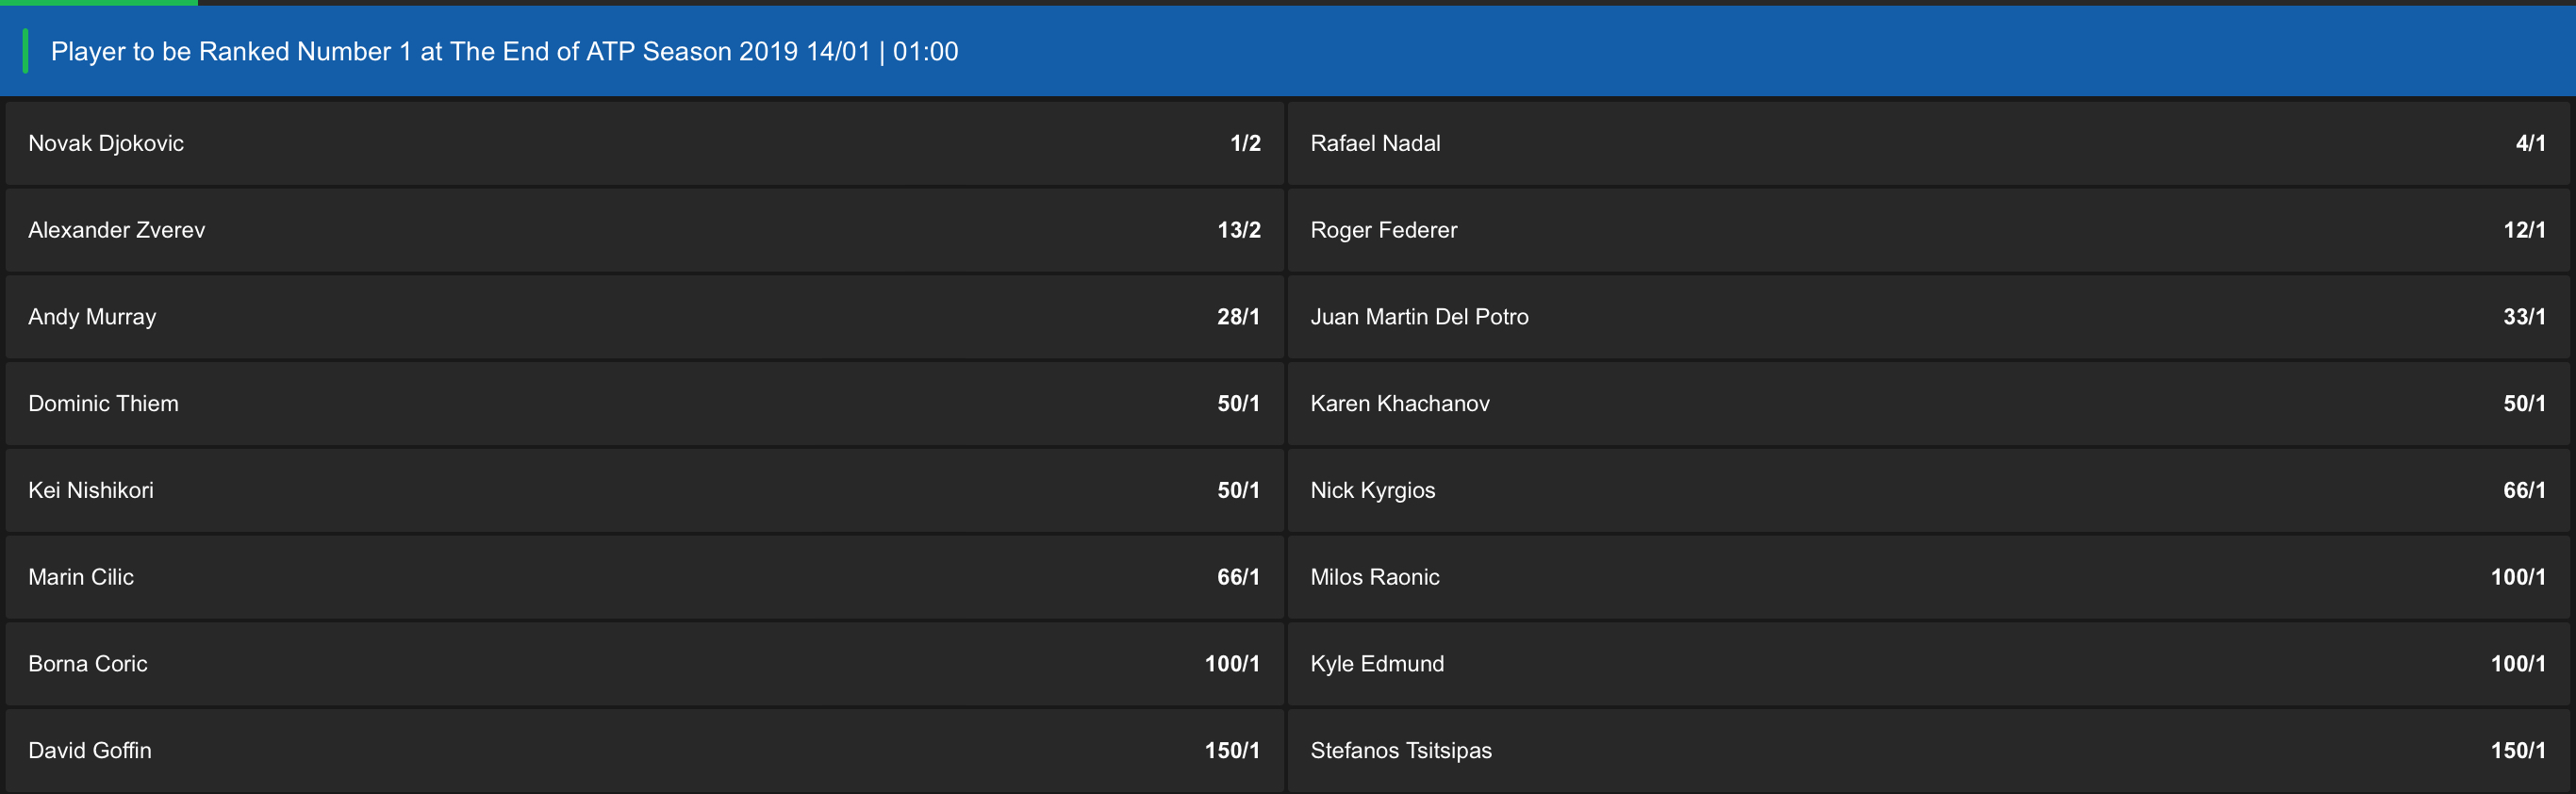Choose Kyle Edmund 100/1 selection
Image resolution: width=2576 pixels, height=794 pixels.
pos(1928,664)
